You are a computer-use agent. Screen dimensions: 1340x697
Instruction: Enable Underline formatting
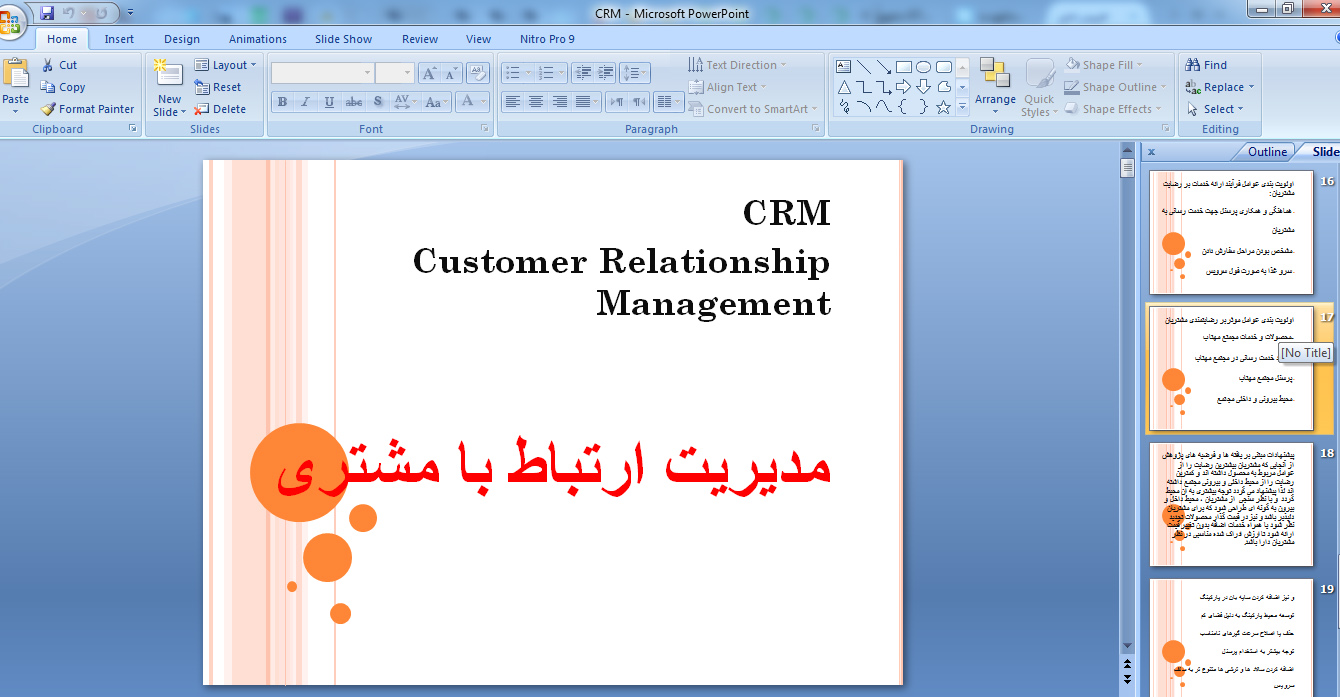[x=329, y=102]
